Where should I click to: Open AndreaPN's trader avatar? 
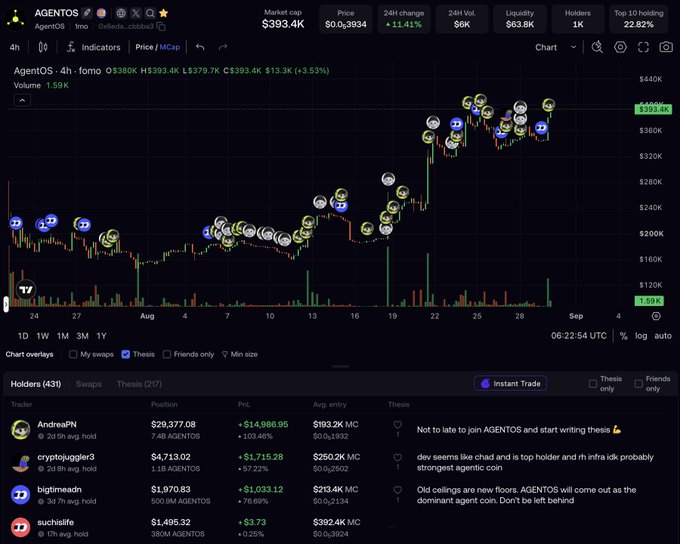[20, 429]
